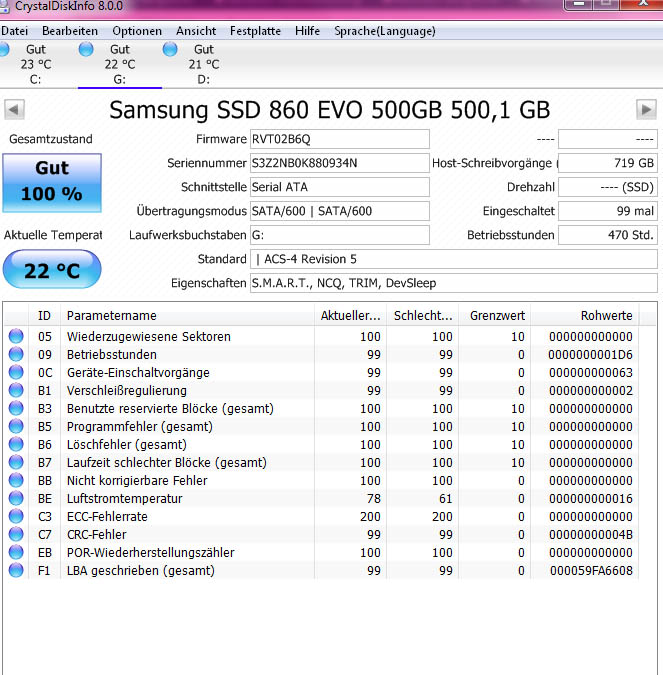Open the Optionen menu

tap(137, 31)
